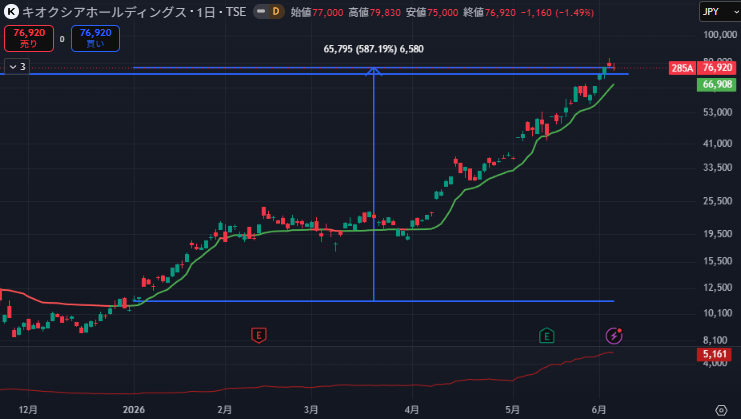Screen dimensions: 741x419
Task: Click the high price 高値 79,830
Action: coord(375,12)
